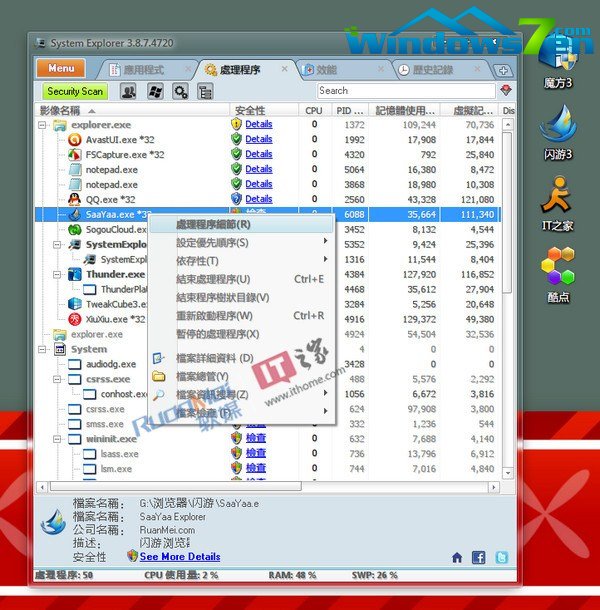
Task: Click the tree view toolbar icon
Action: point(206,91)
